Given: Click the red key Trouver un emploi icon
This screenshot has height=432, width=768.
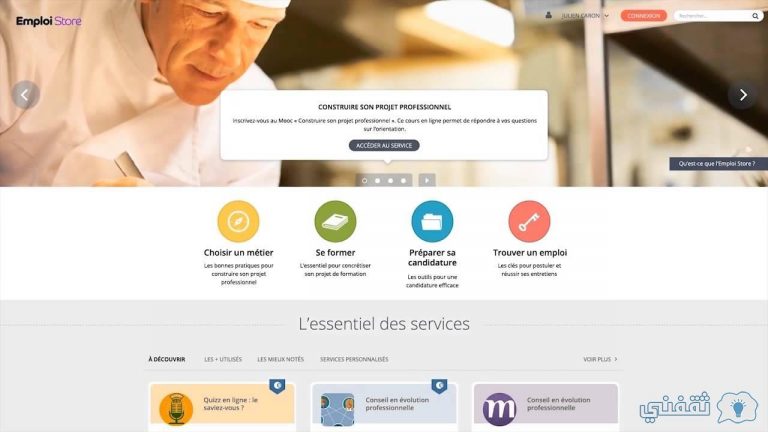Looking at the screenshot, I should (x=529, y=221).
